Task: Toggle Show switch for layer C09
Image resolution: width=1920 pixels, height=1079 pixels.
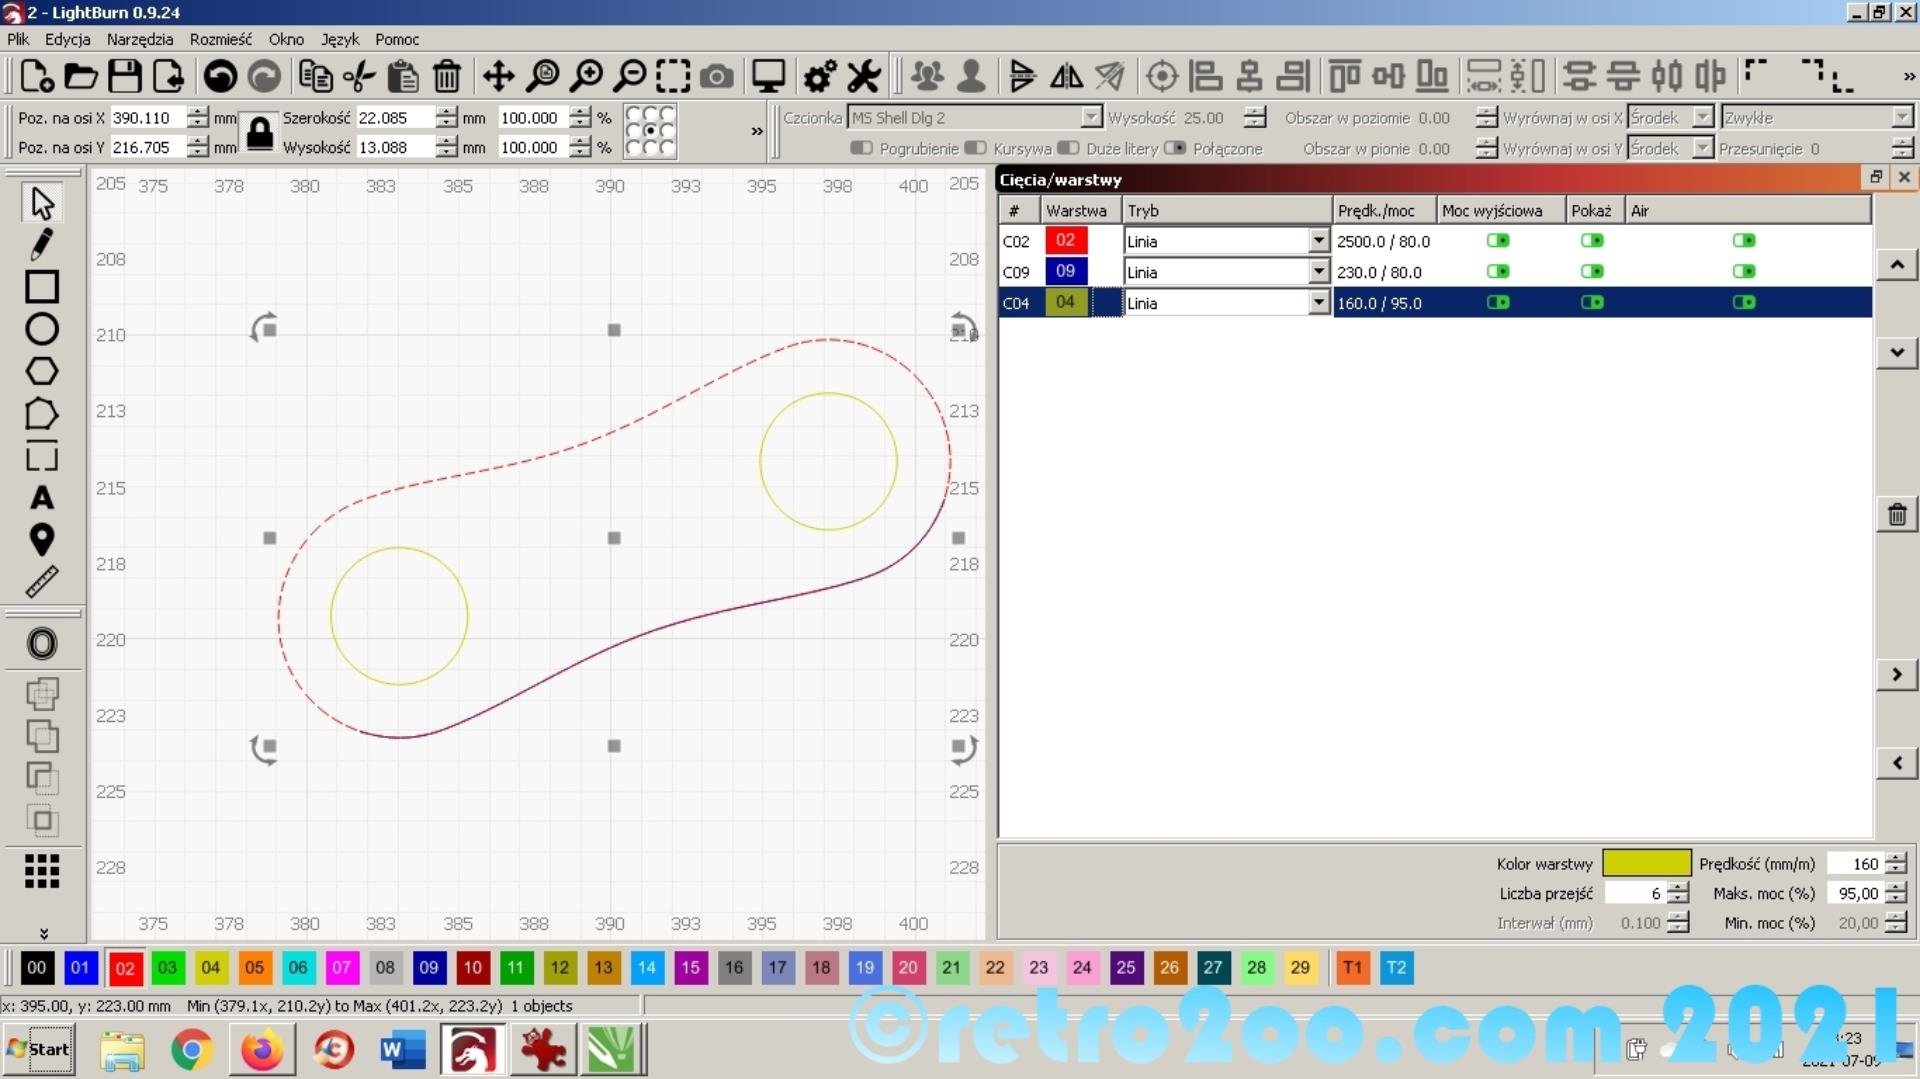Action: click(1591, 271)
